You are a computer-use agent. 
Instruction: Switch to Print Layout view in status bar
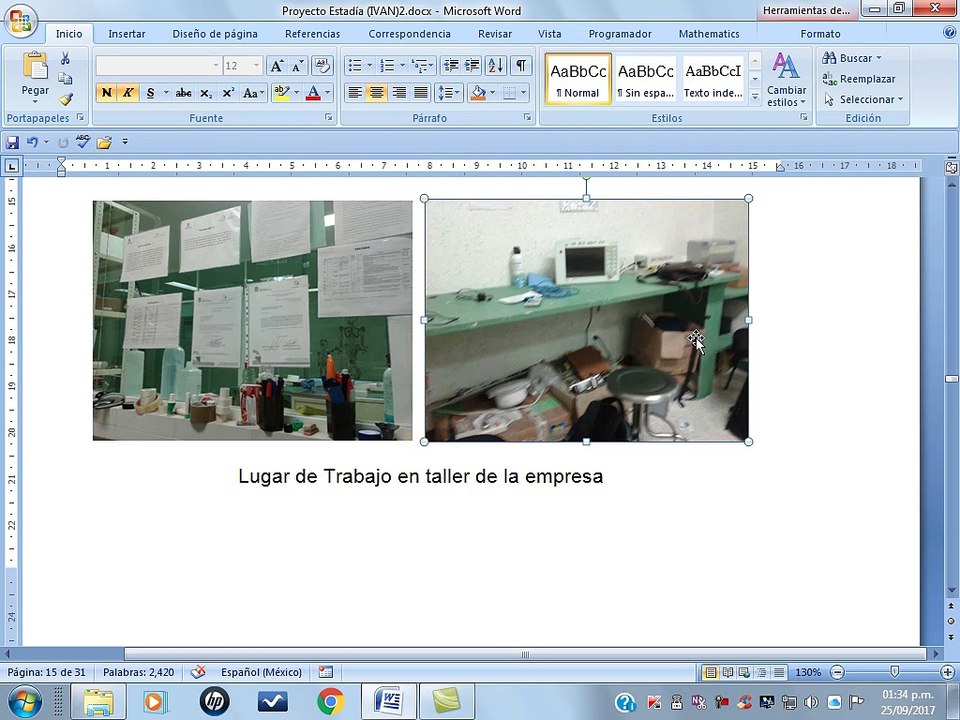pyautogui.click(x=710, y=672)
